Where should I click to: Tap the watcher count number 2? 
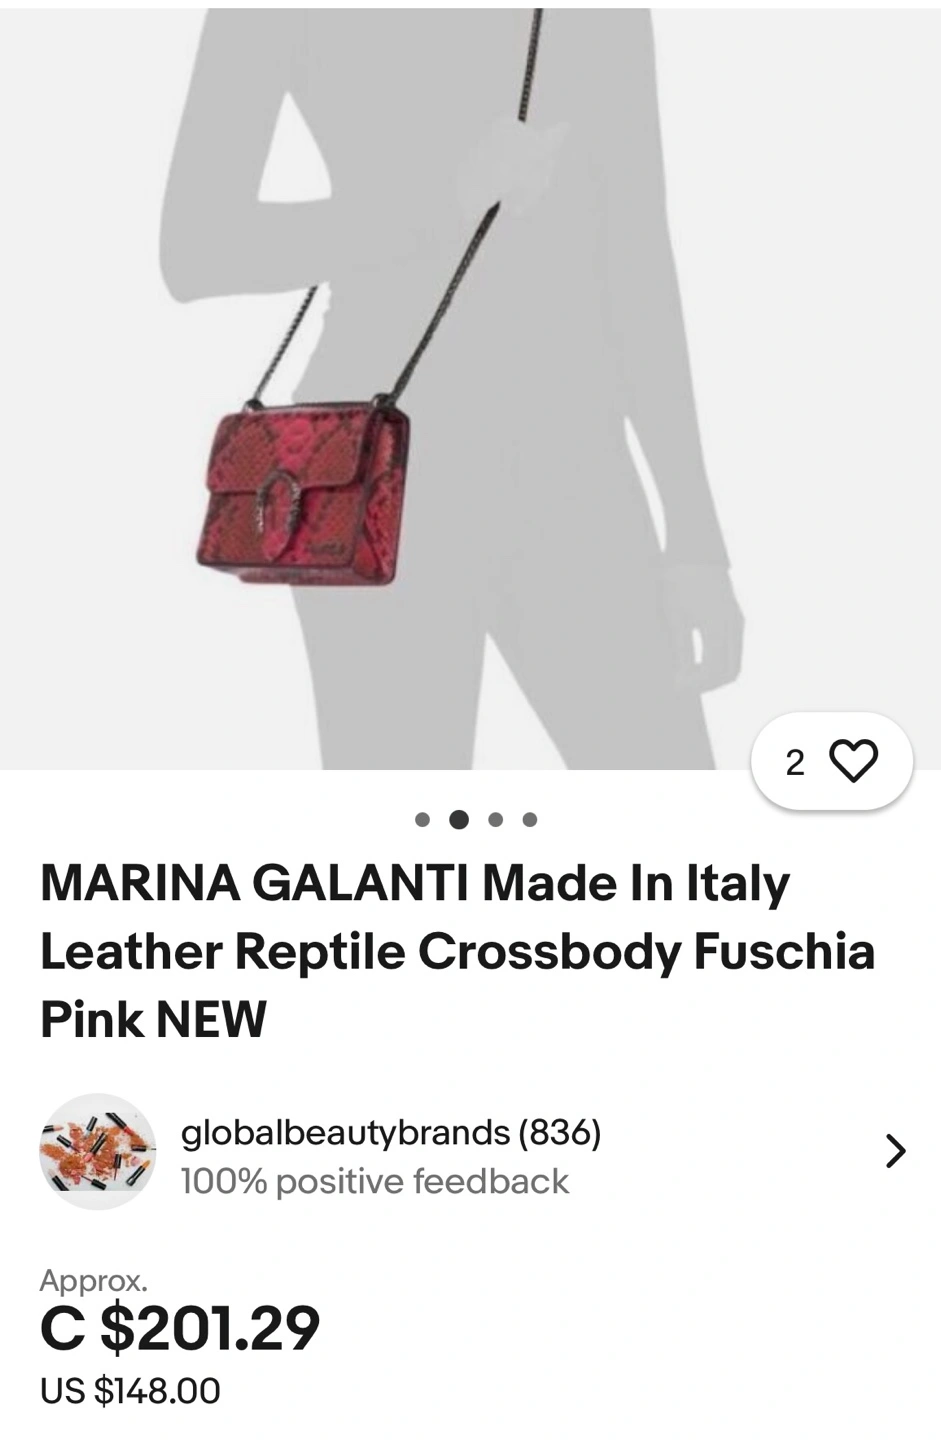coord(795,763)
